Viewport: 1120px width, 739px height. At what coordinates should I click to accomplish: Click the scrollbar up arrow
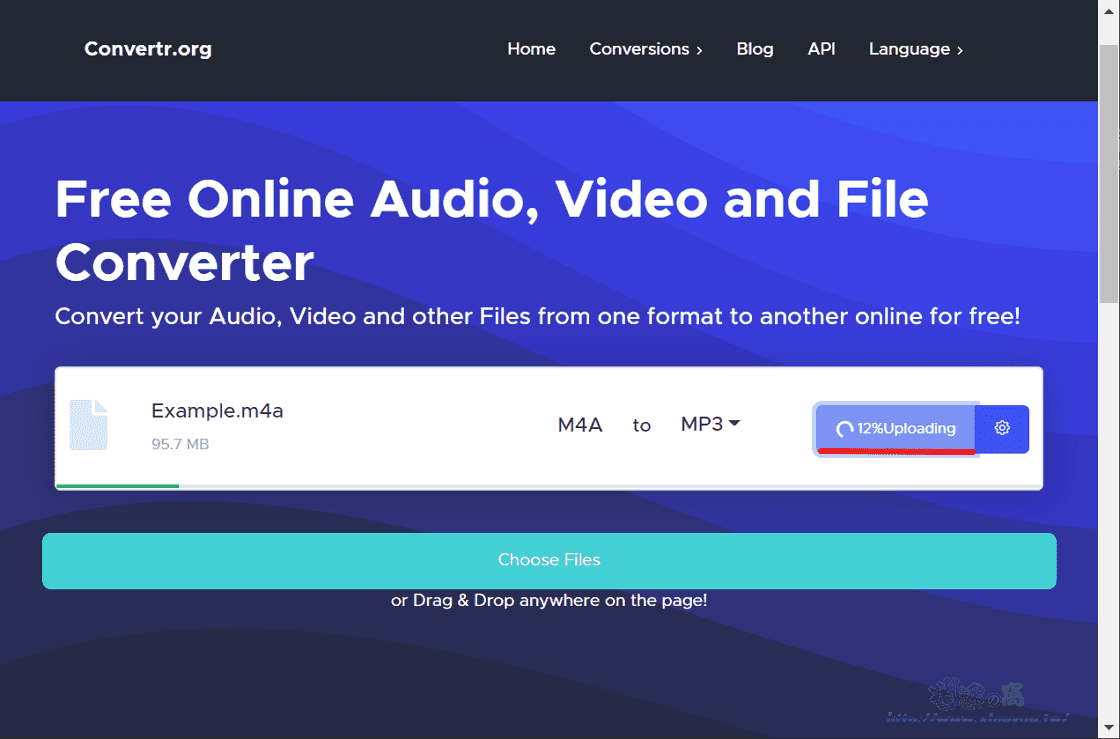click(1111, 9)
